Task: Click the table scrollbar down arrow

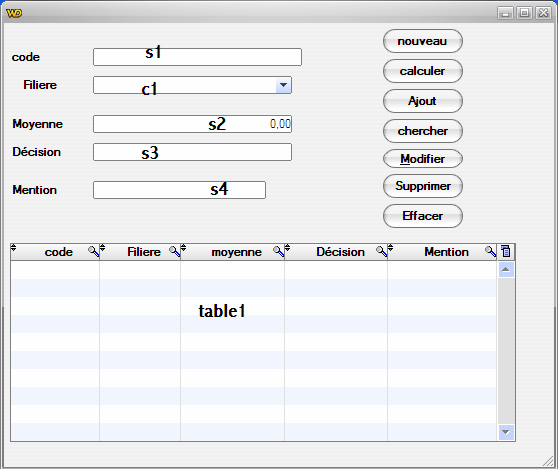Action: (506, 432)
